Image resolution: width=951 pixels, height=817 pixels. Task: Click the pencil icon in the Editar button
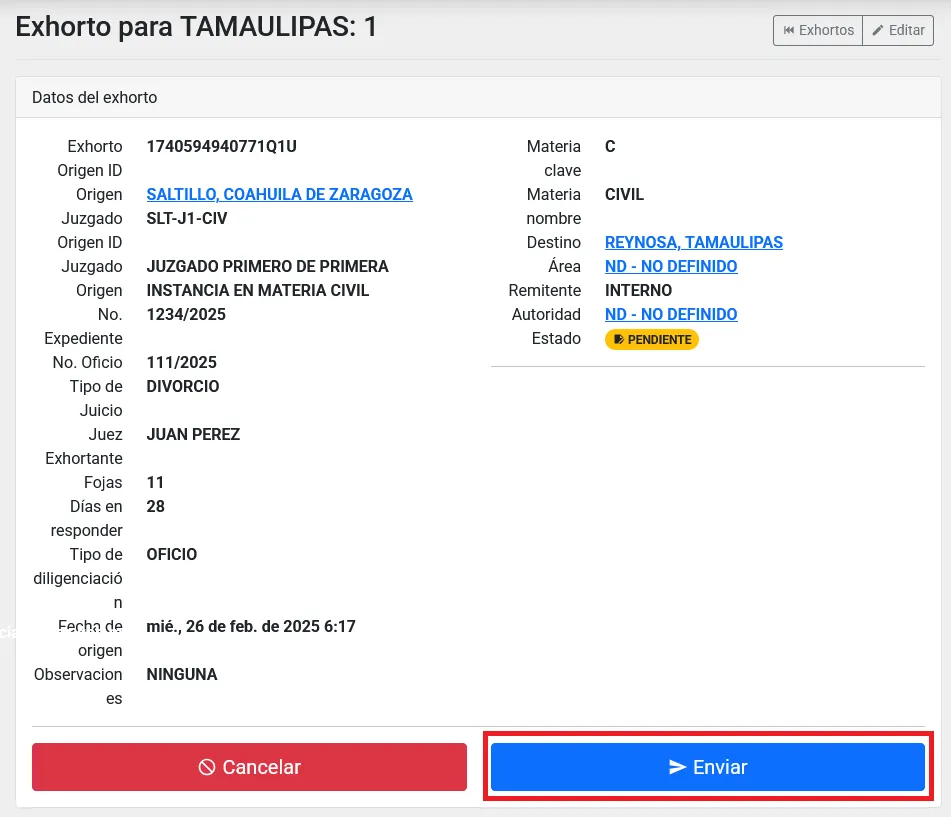(878, 30)
